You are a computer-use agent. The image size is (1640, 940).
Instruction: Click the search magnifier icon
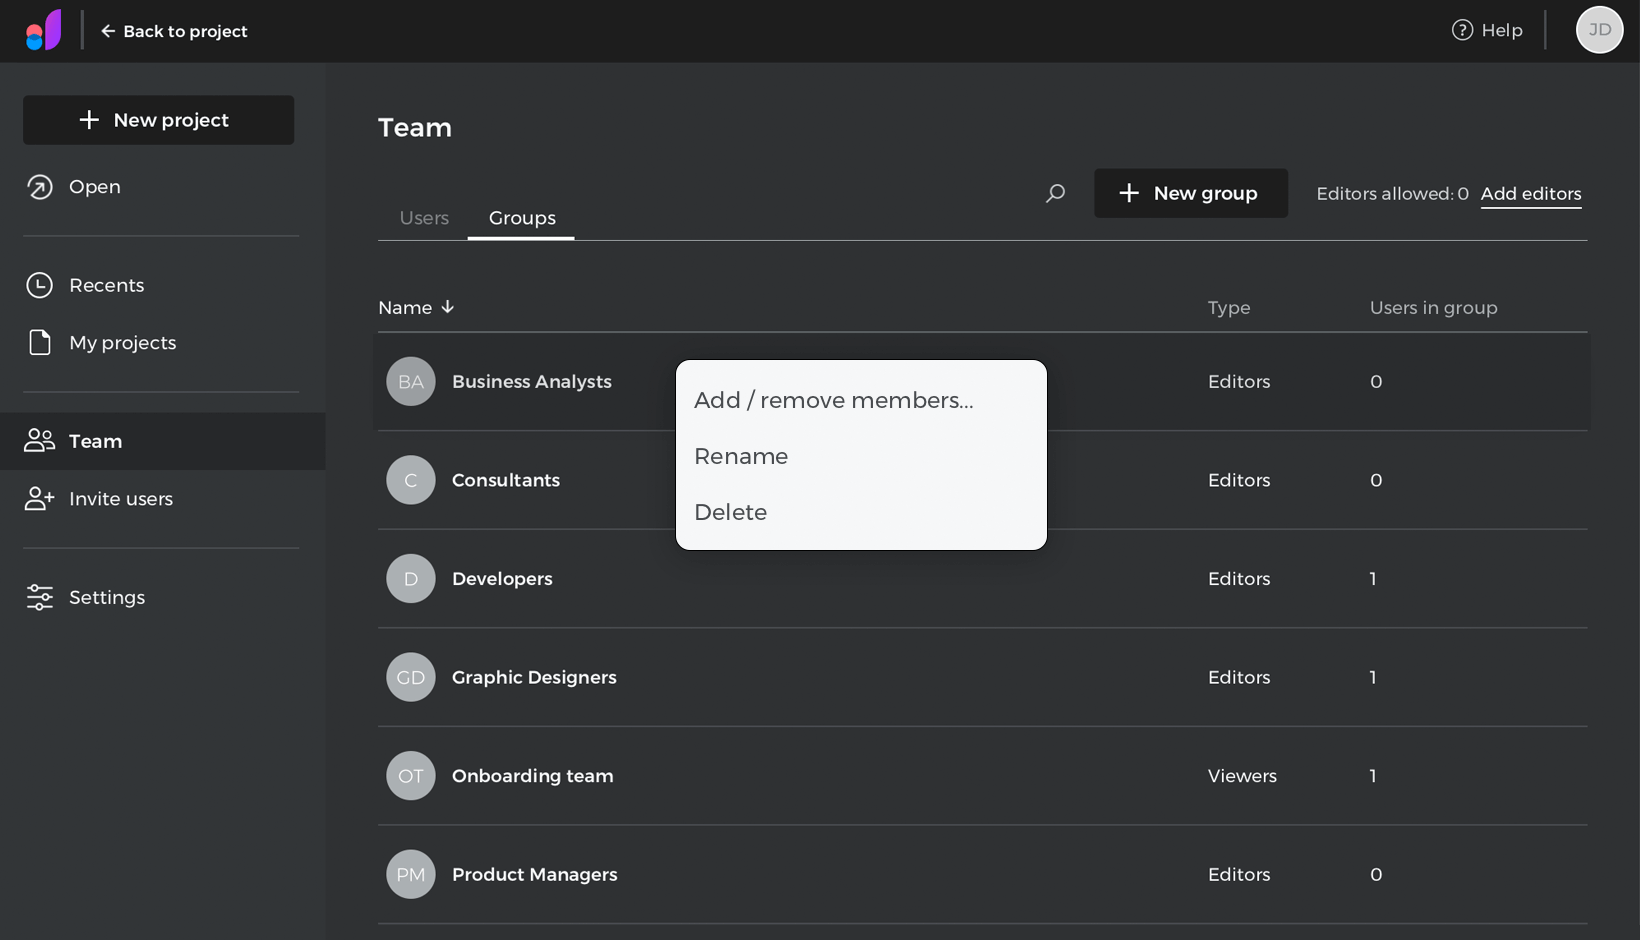tap(1055, 193)
